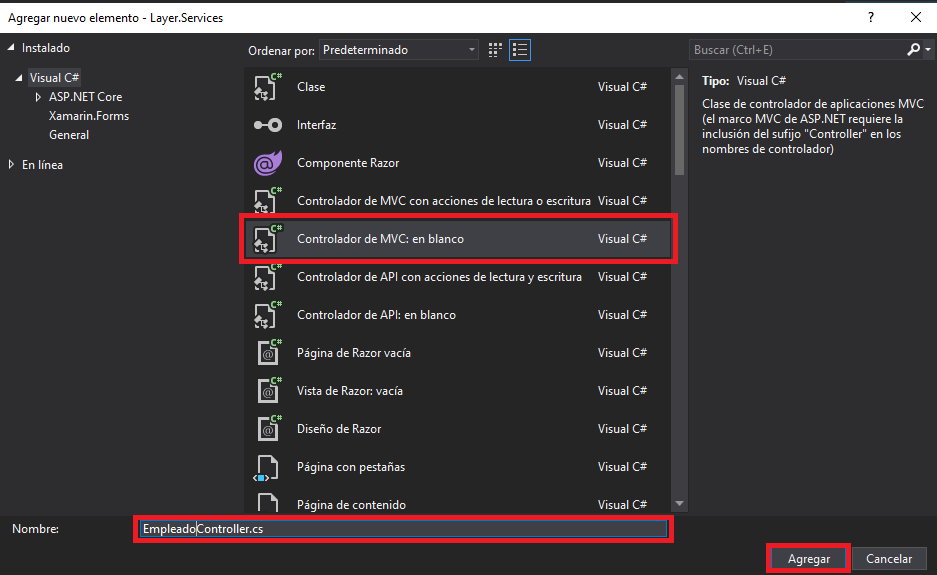The image size is (937, 575).
Task: Click the Agregar button
Action: coord(809,559)
